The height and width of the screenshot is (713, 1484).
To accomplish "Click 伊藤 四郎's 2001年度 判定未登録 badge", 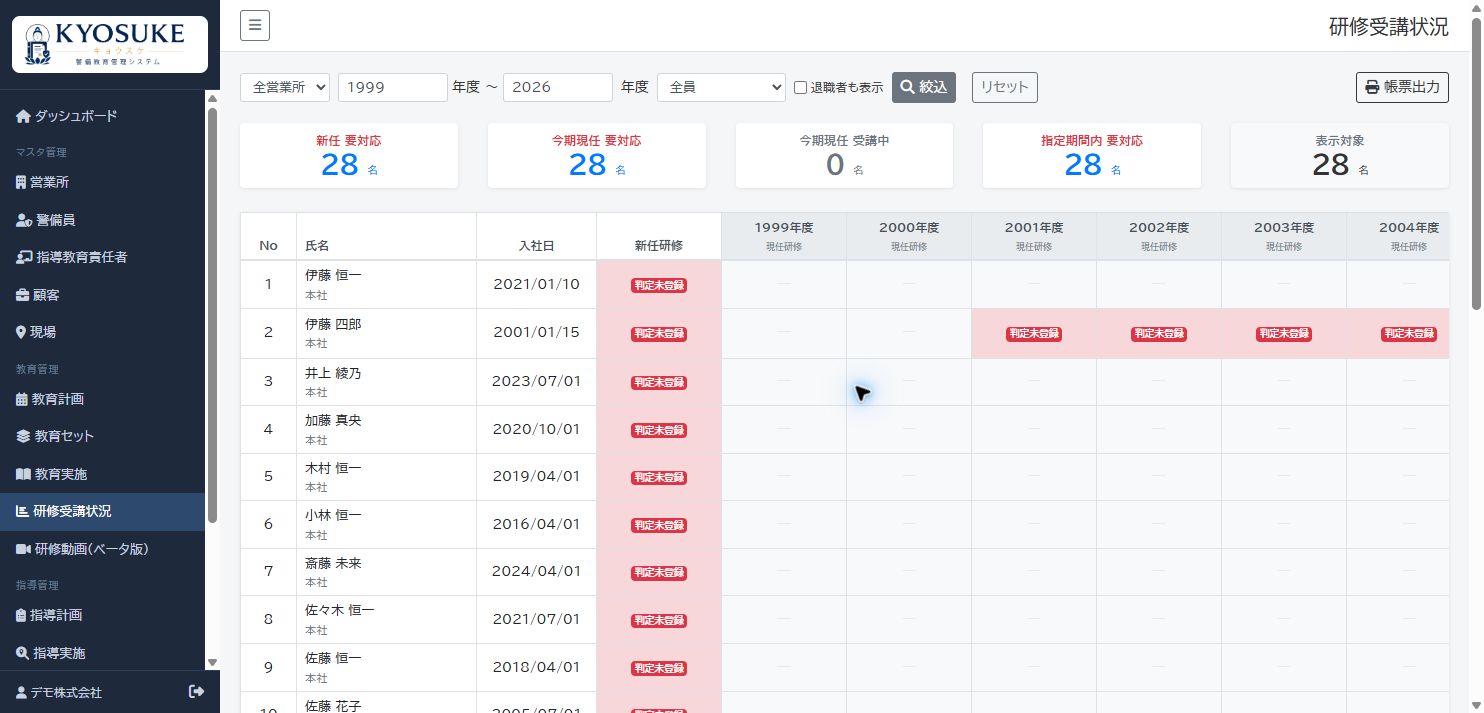I will [1034, 334].
